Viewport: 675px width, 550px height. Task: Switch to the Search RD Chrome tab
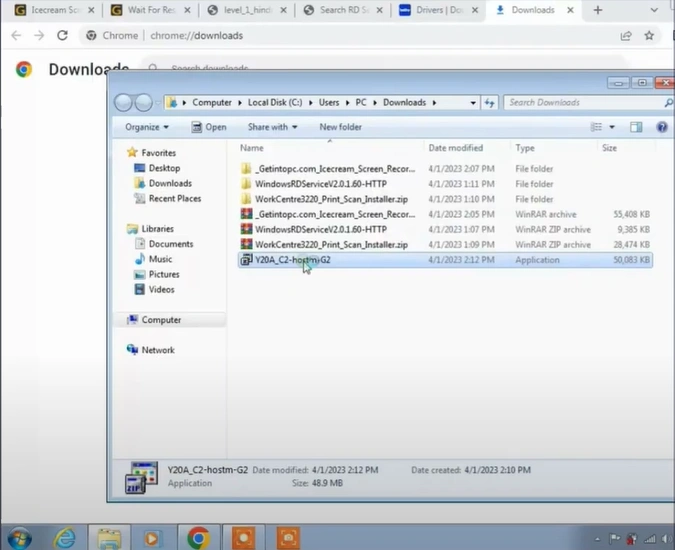point(341,10)
